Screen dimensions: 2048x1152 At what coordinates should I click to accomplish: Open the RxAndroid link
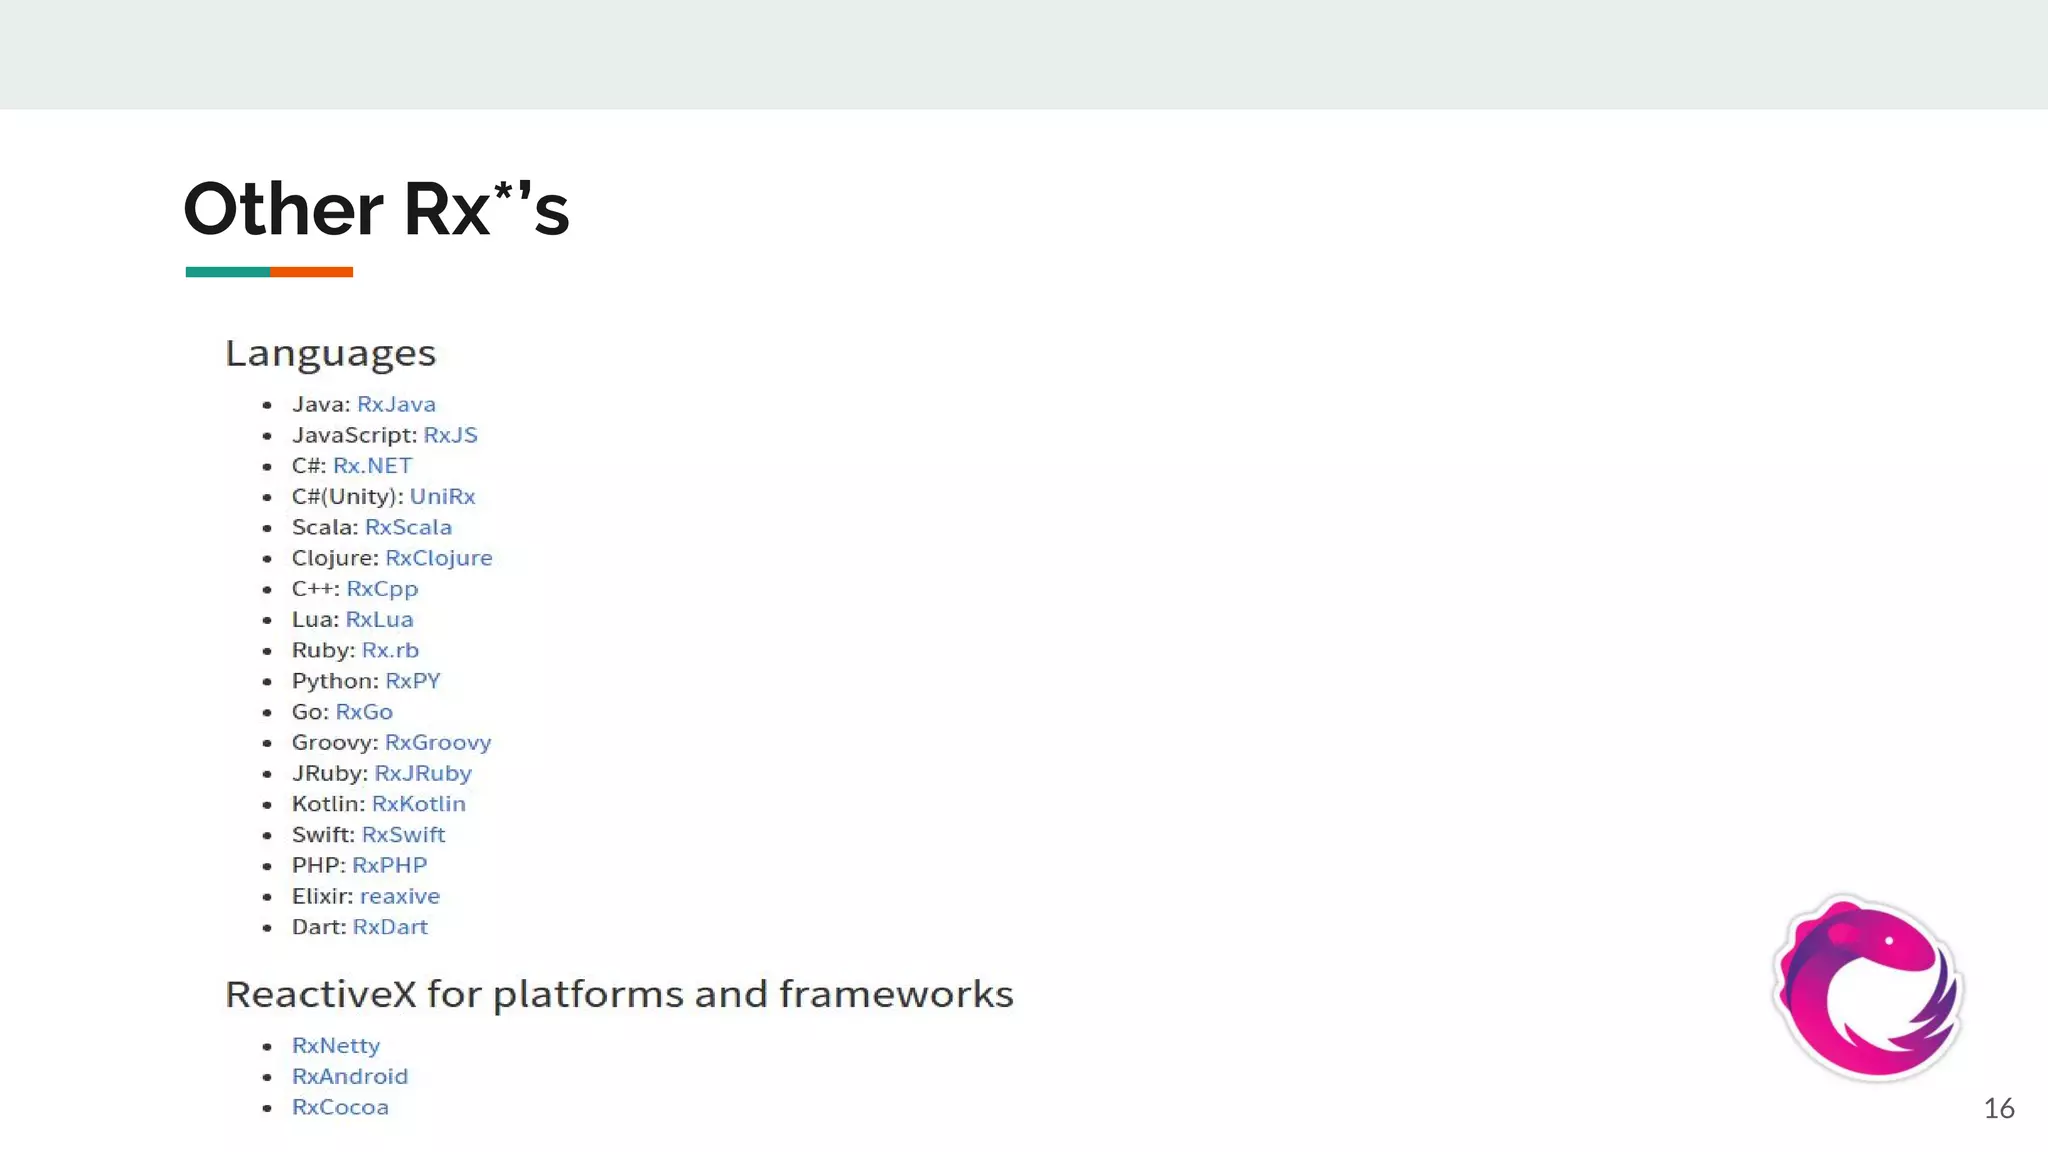point(350,1077)
